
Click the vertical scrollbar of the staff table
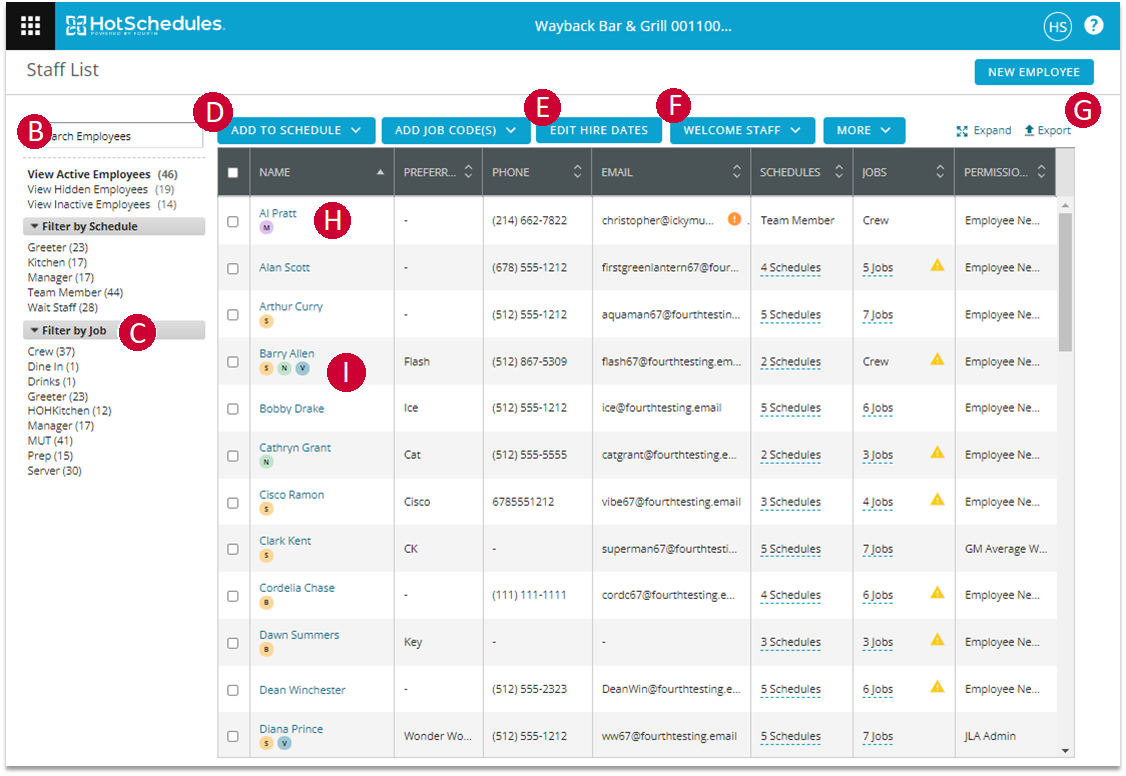click(x=1065, y=282)
